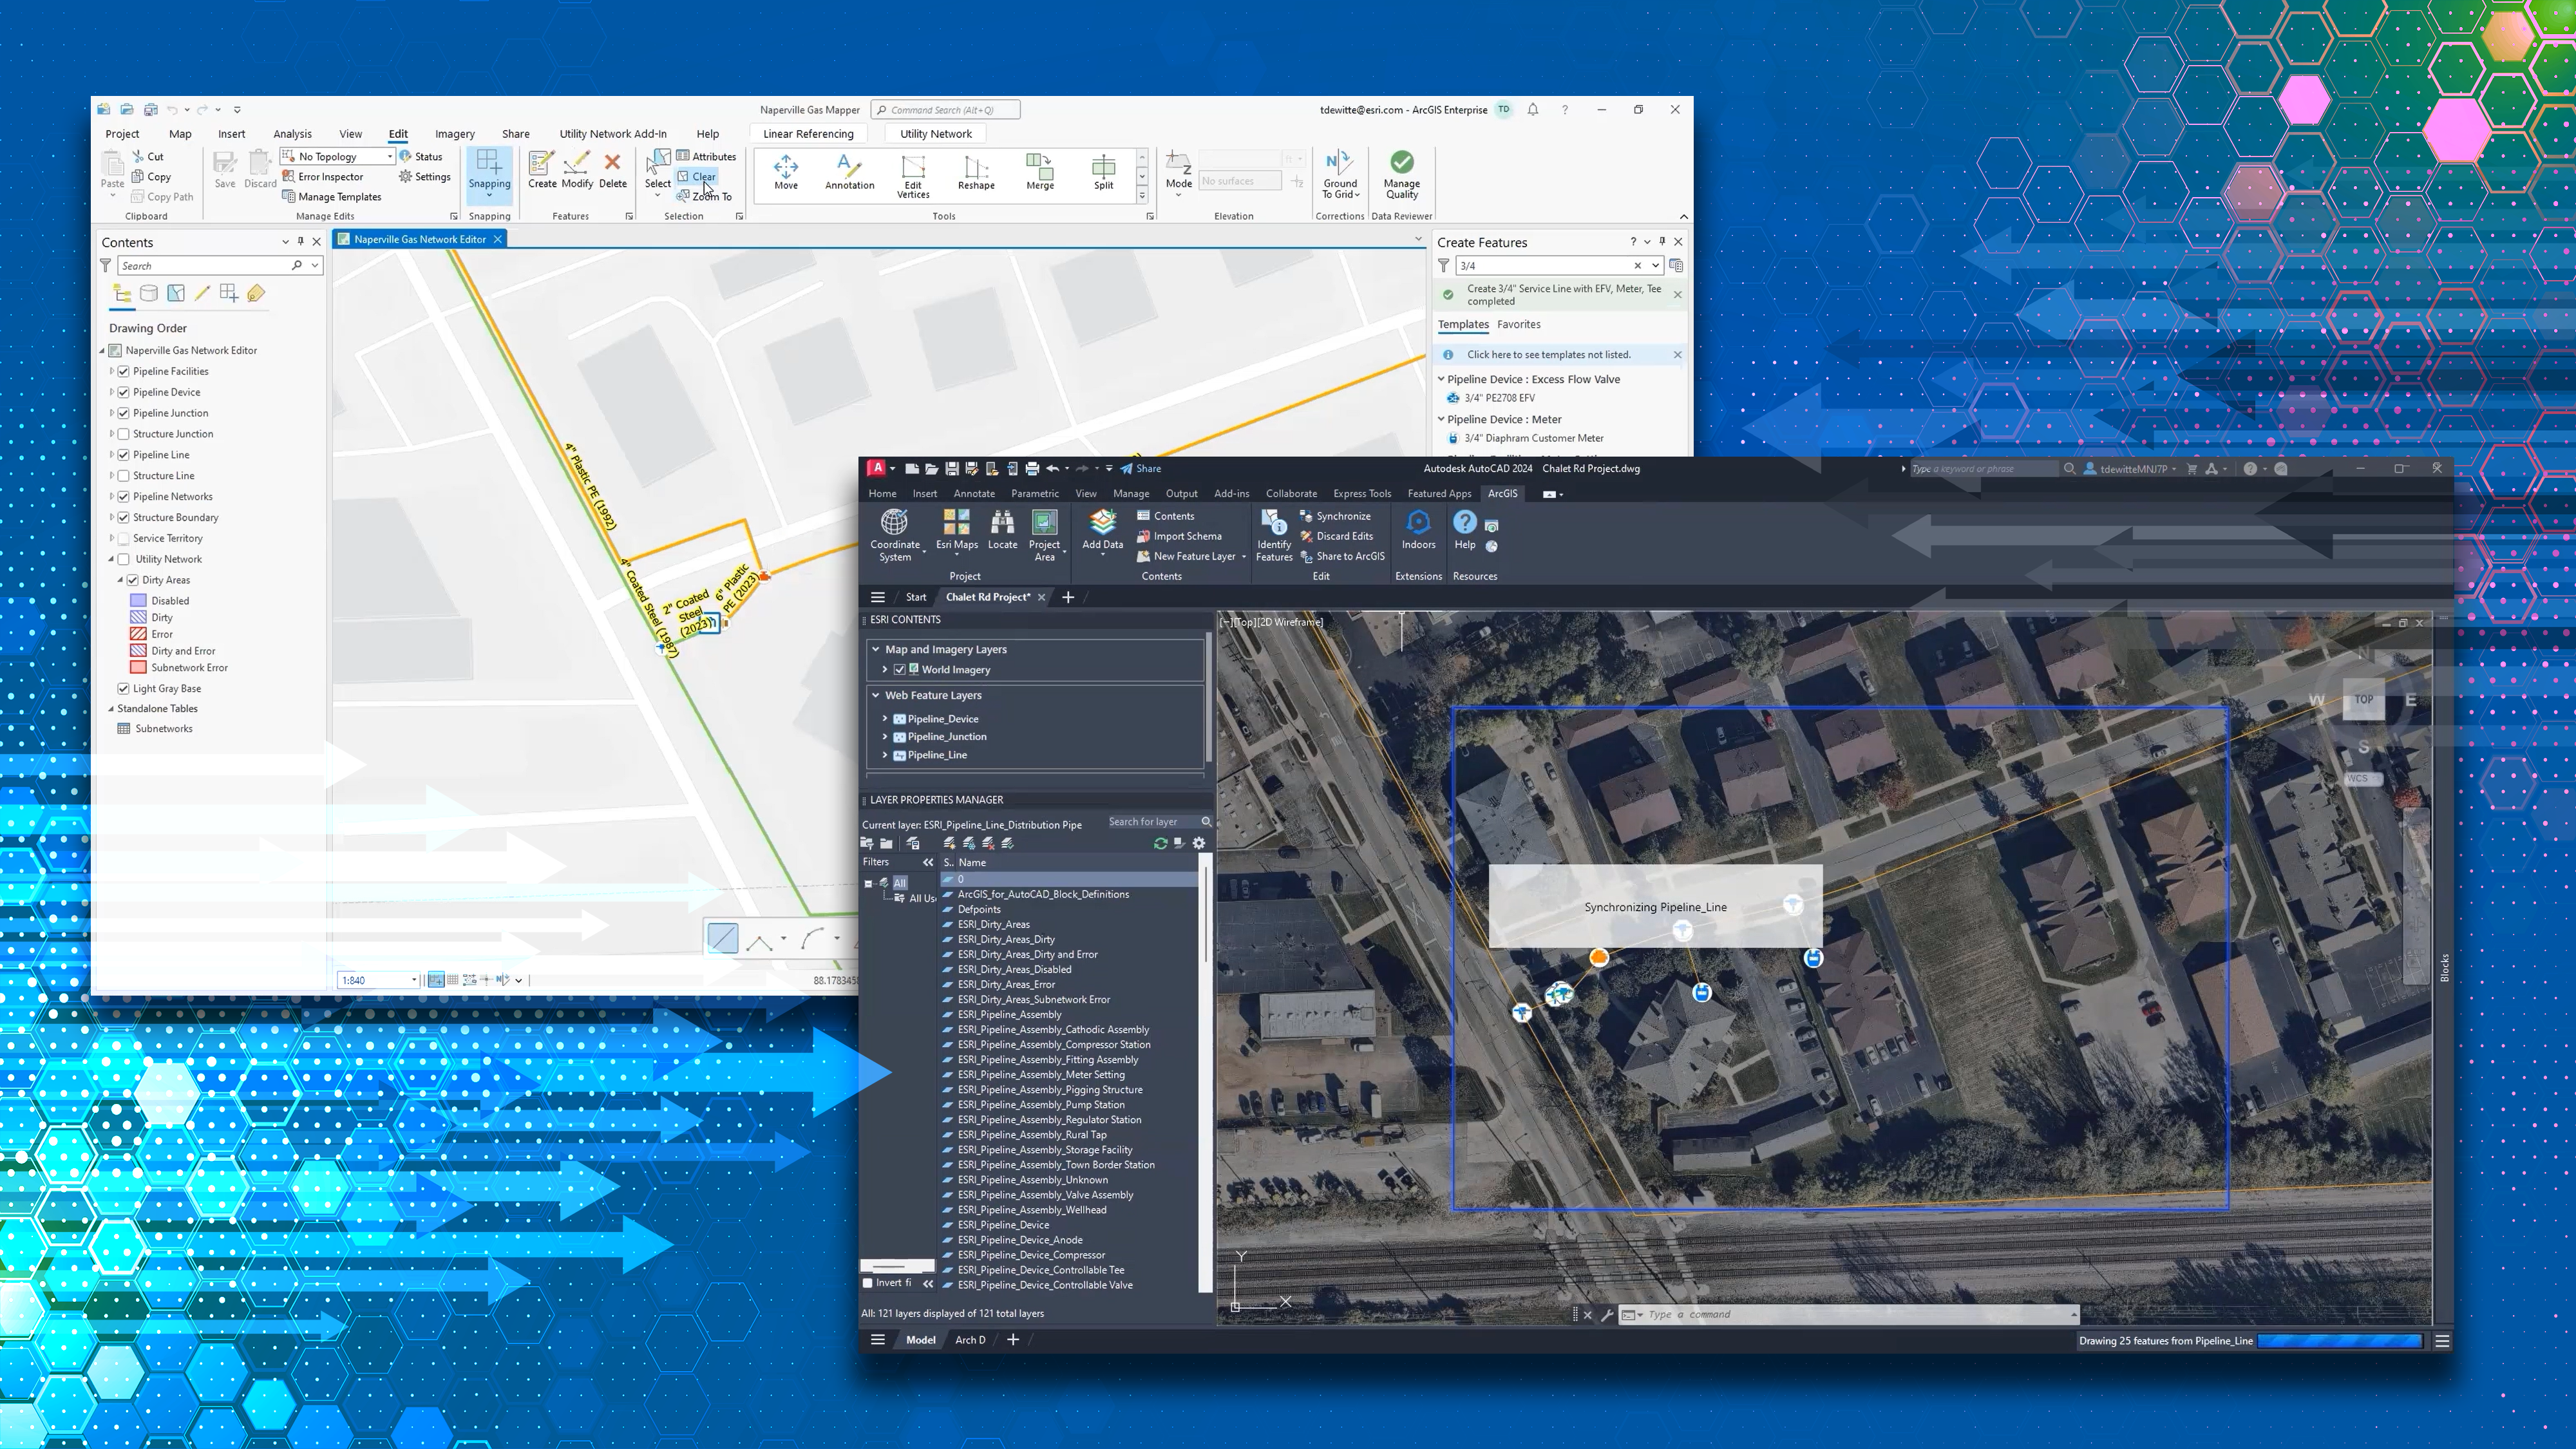Open Manage Templates in ArcGIS

click(x=332, y=197)
